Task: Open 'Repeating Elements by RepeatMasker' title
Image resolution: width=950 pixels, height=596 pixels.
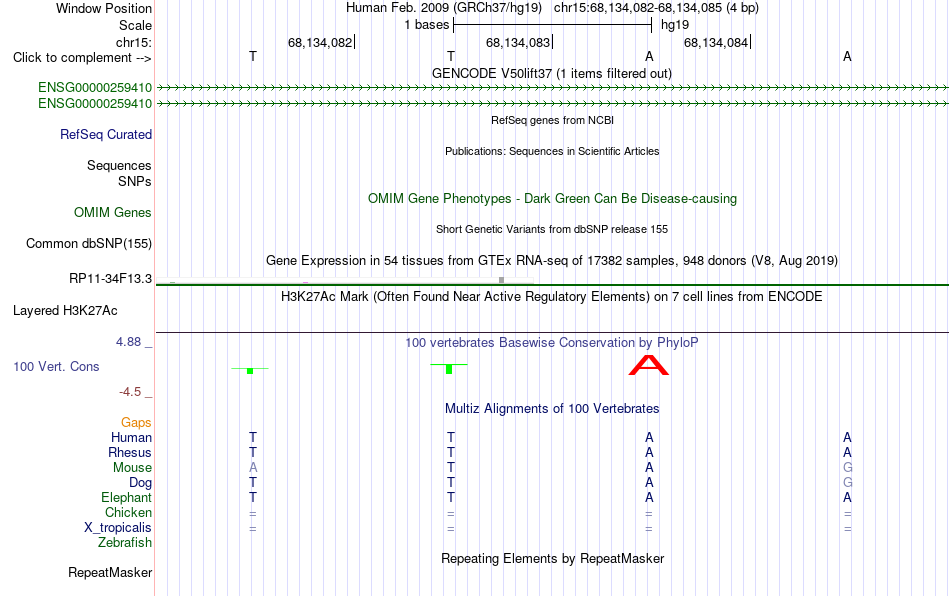Action: coord(553,558)
